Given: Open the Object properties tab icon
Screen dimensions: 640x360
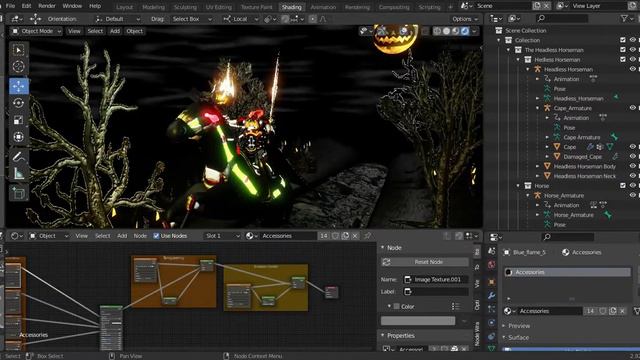Looking at the screenshot, I should [491, 282].
